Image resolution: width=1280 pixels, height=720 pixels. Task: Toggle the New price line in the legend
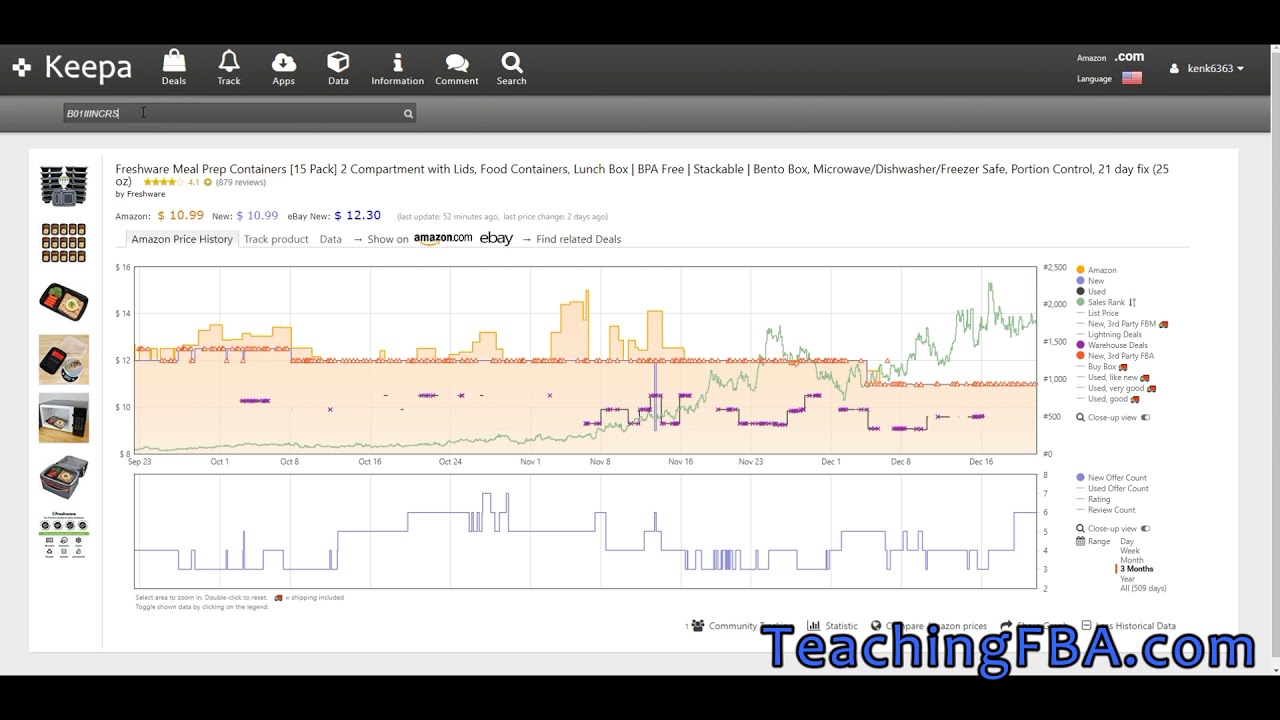(1090, 281)
